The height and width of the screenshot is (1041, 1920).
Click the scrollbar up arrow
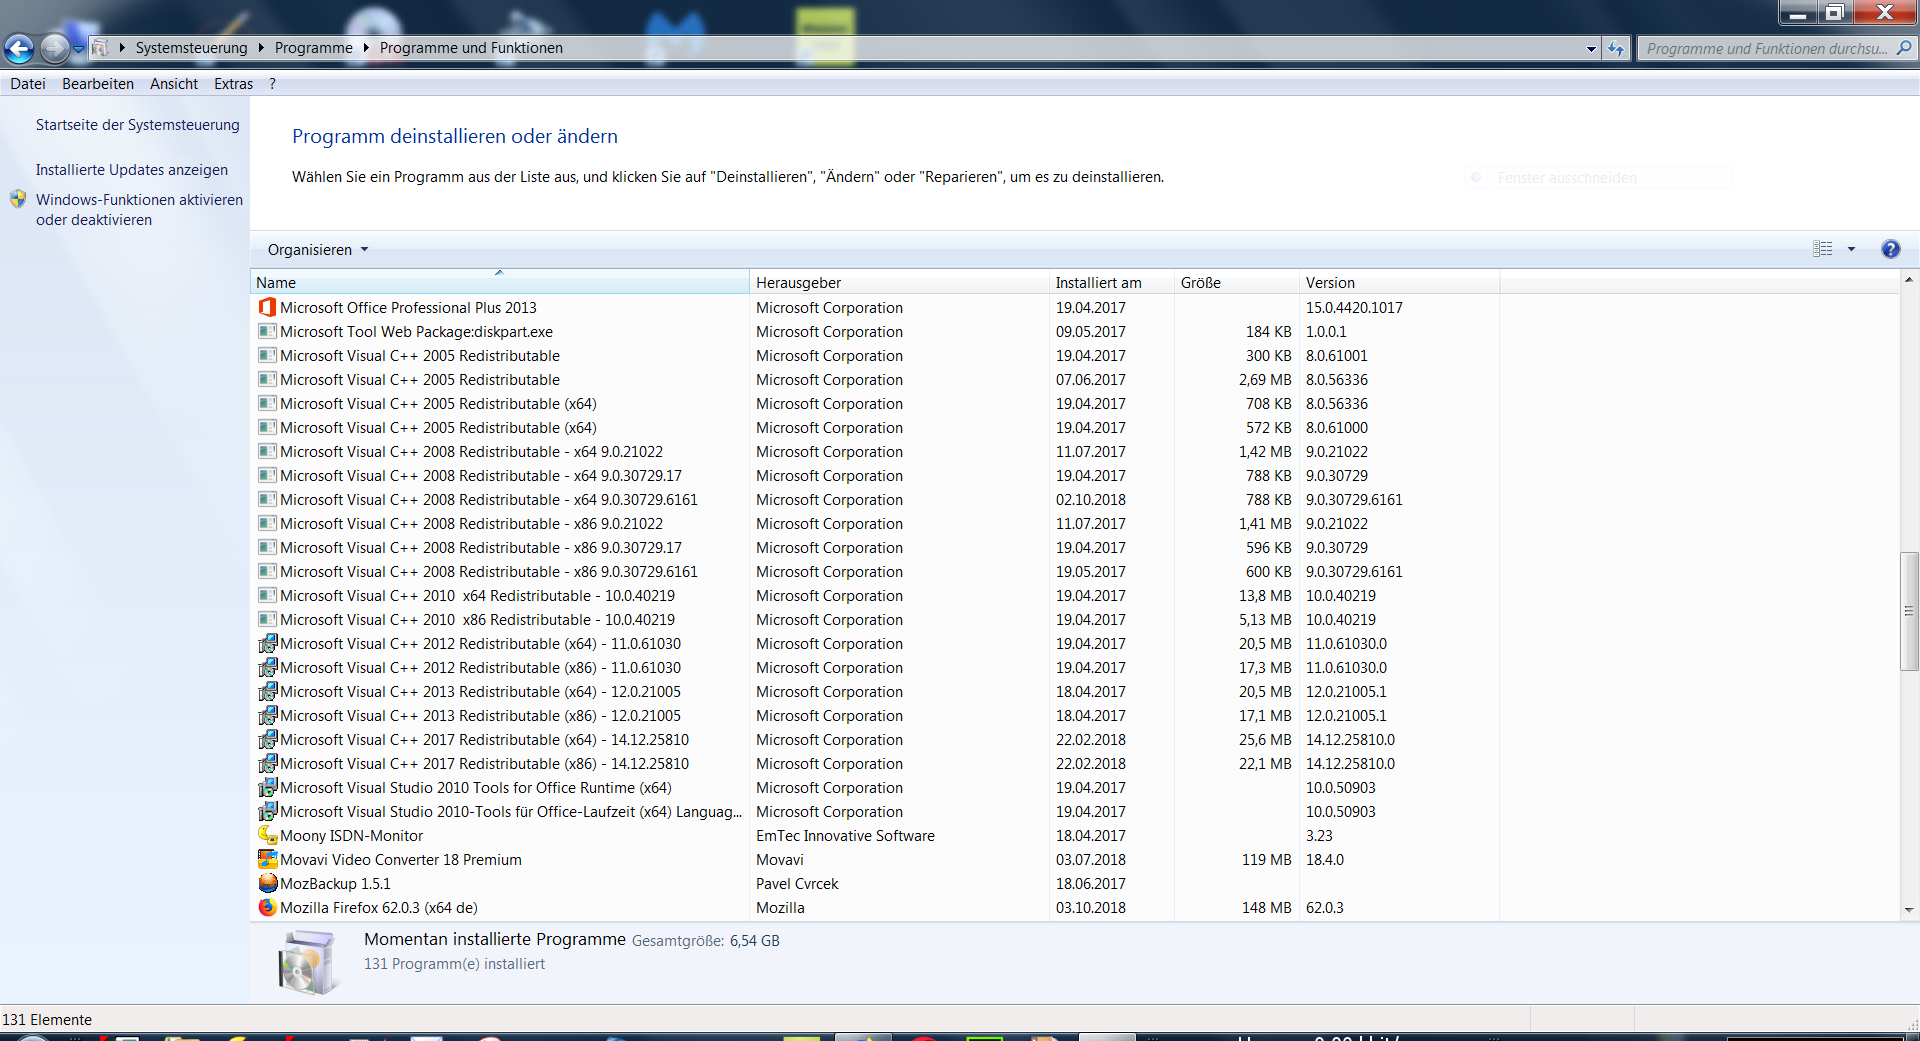tap(1909, 280)
